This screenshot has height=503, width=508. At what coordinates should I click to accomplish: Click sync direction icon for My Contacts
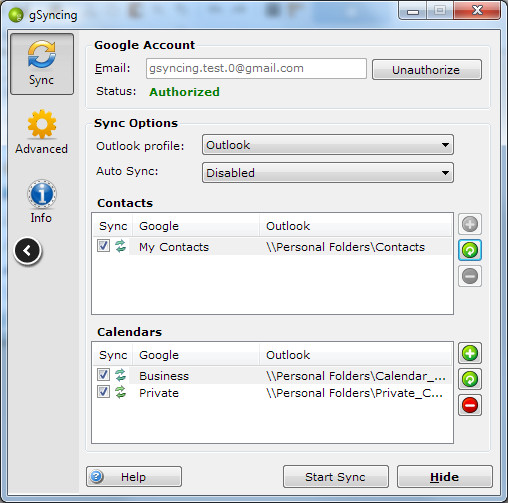click(120, 246)
